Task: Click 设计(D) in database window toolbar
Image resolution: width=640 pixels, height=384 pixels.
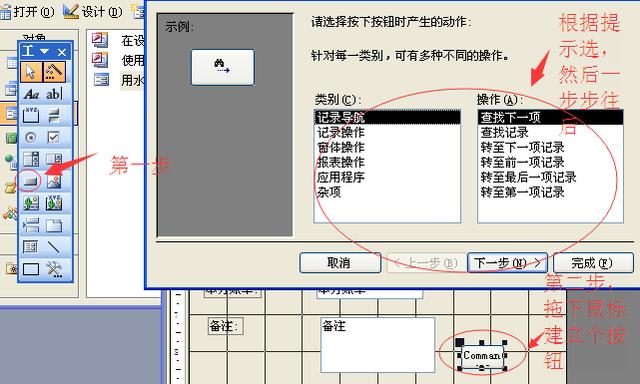Action: point(93,11)
